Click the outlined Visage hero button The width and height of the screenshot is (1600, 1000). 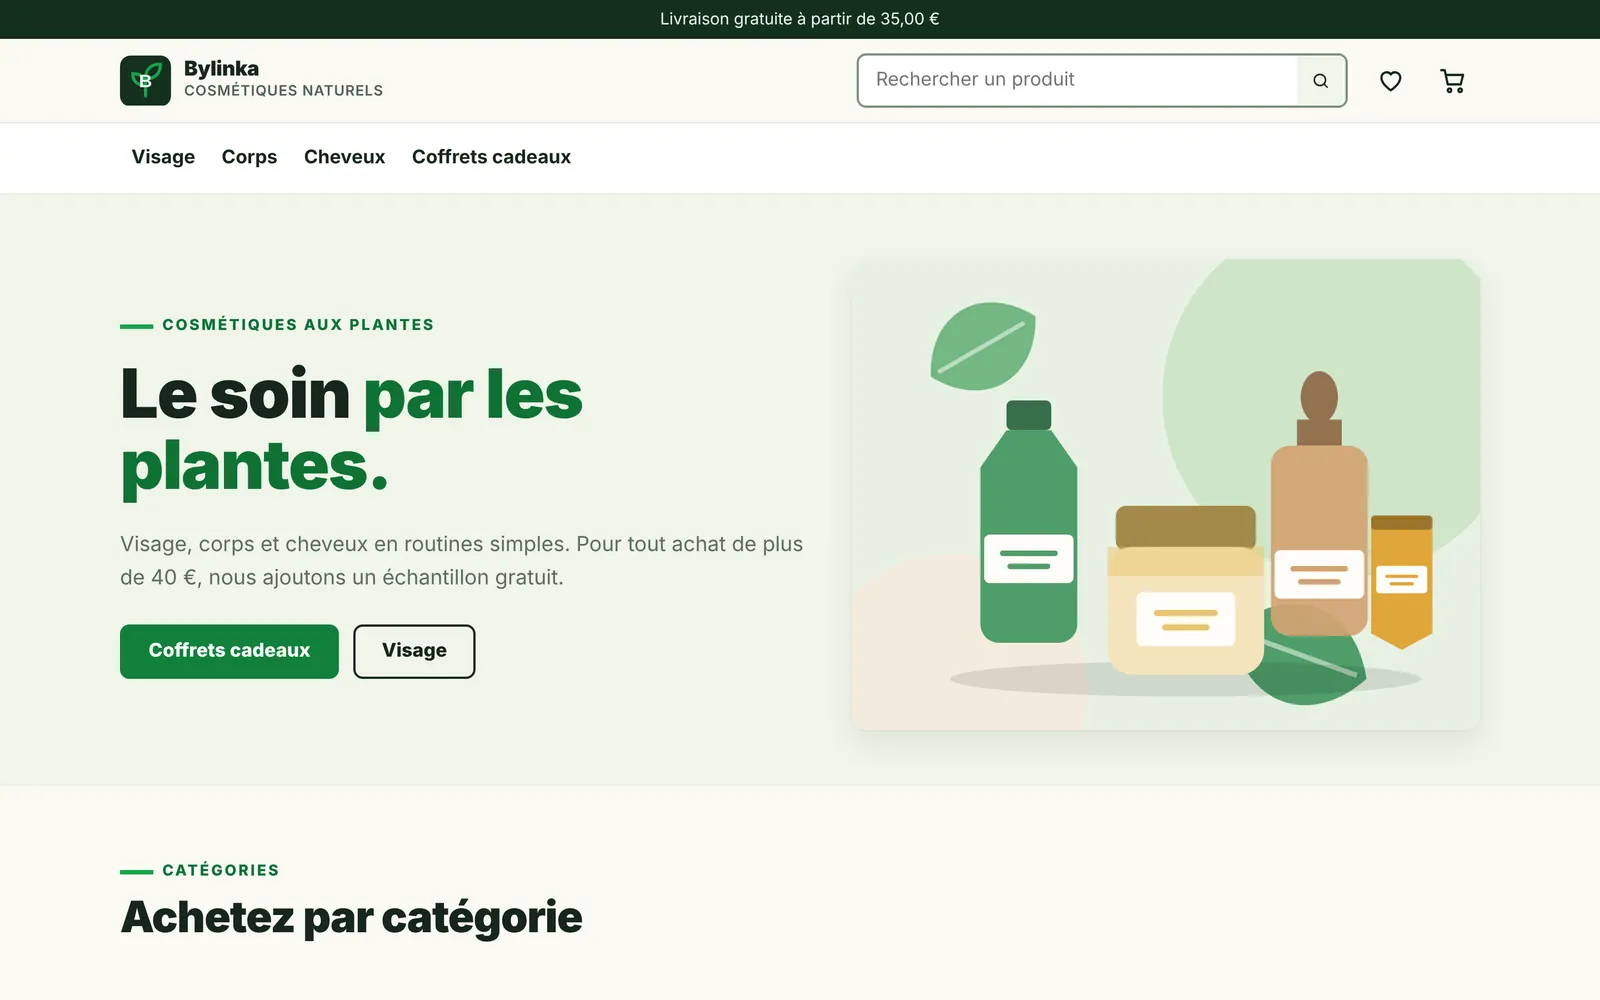click(x=414, y=651)
